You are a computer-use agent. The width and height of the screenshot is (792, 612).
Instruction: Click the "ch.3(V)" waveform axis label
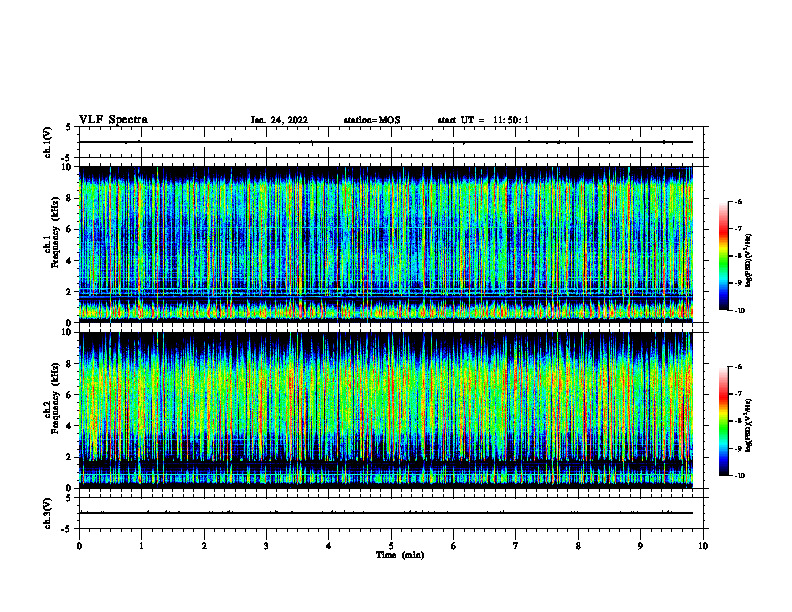point(47,513)
